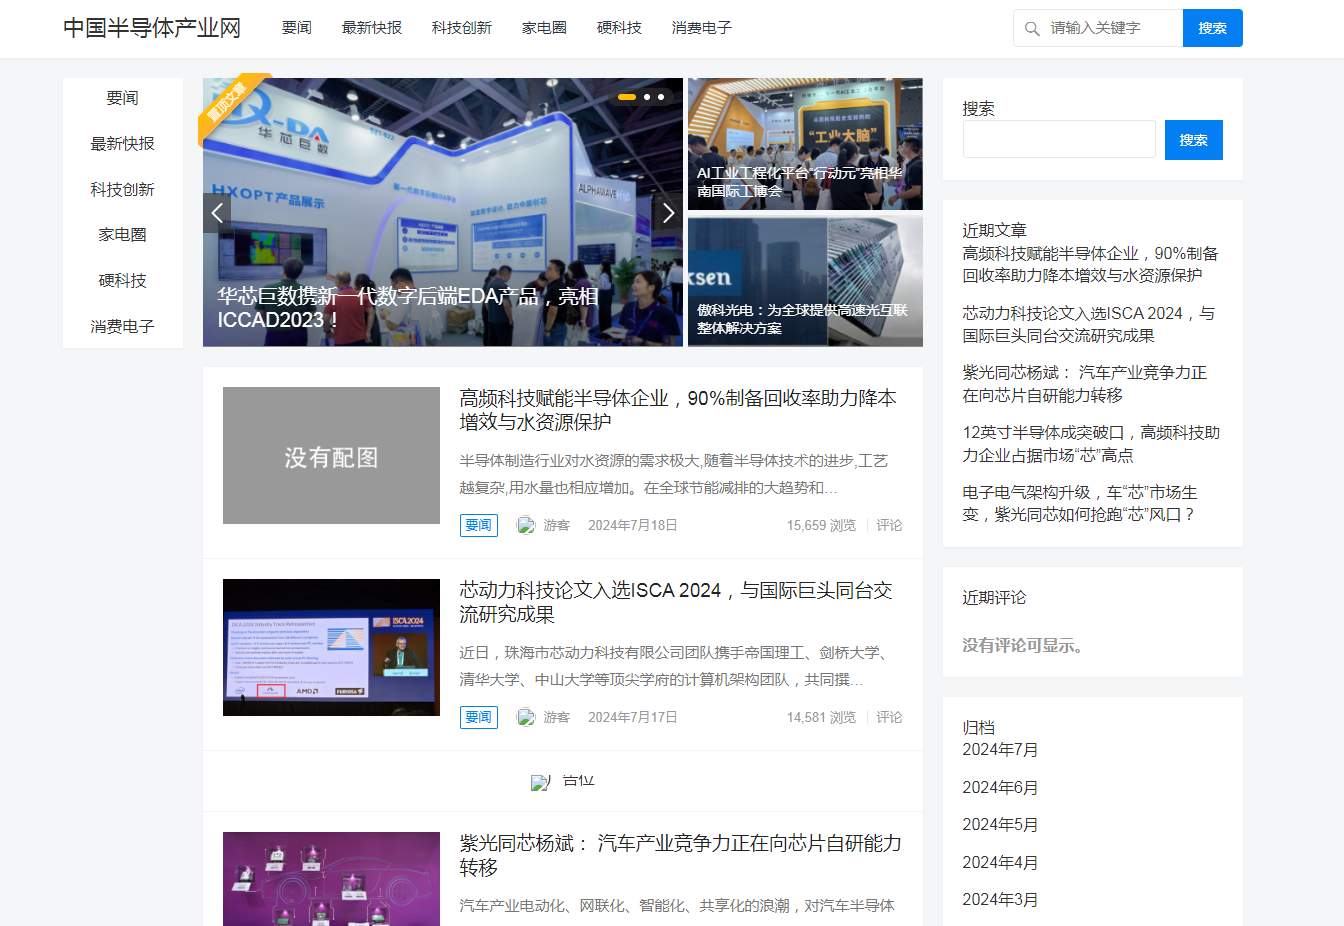Click 要闻 tag on July 18 article

point(479,525)
